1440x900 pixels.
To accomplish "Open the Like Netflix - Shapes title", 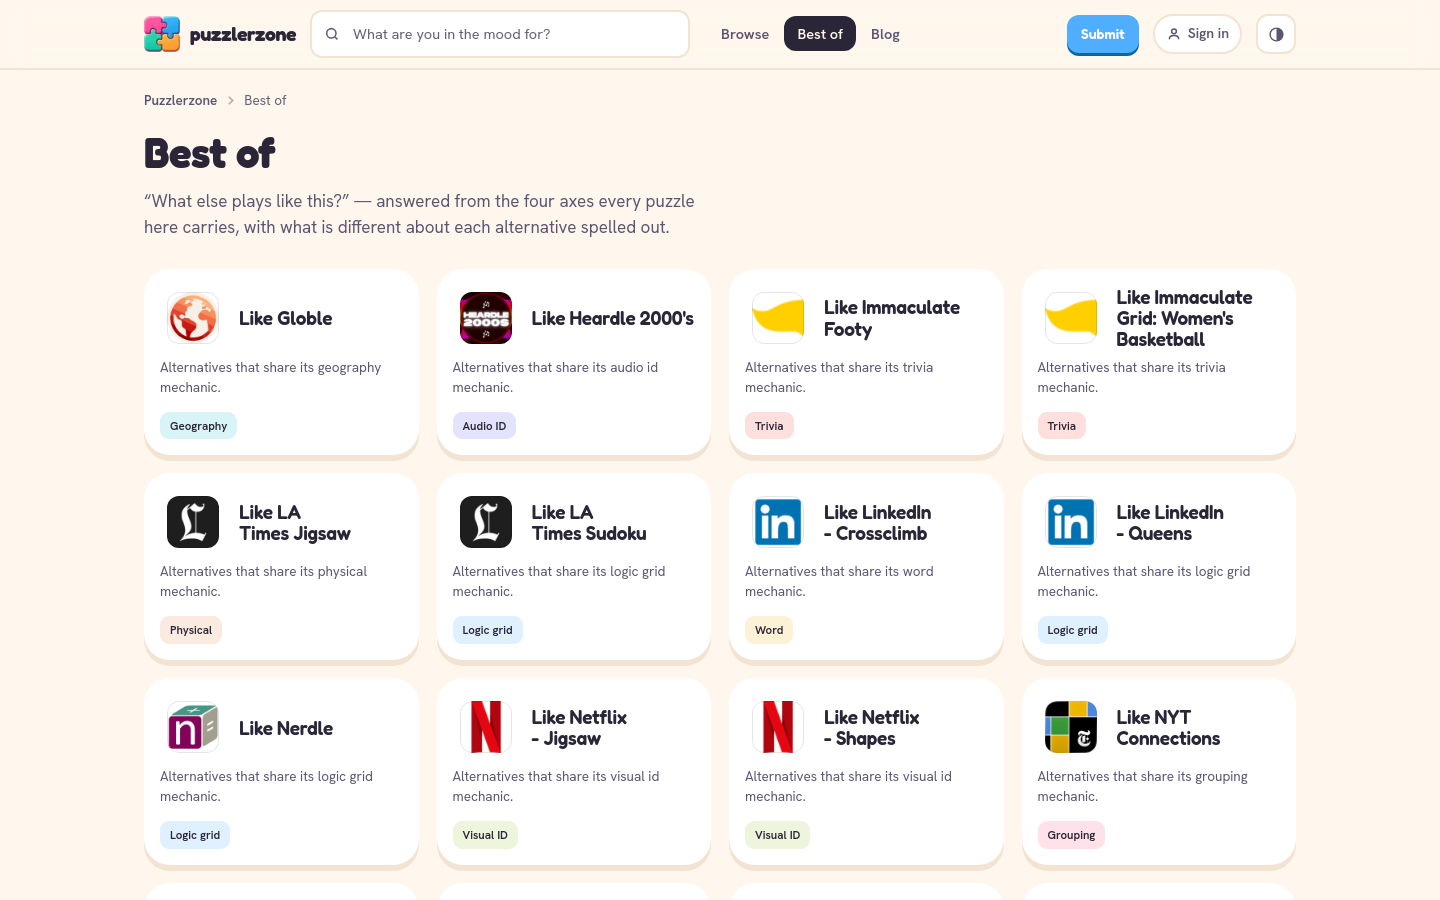I will tap(871, 727).
